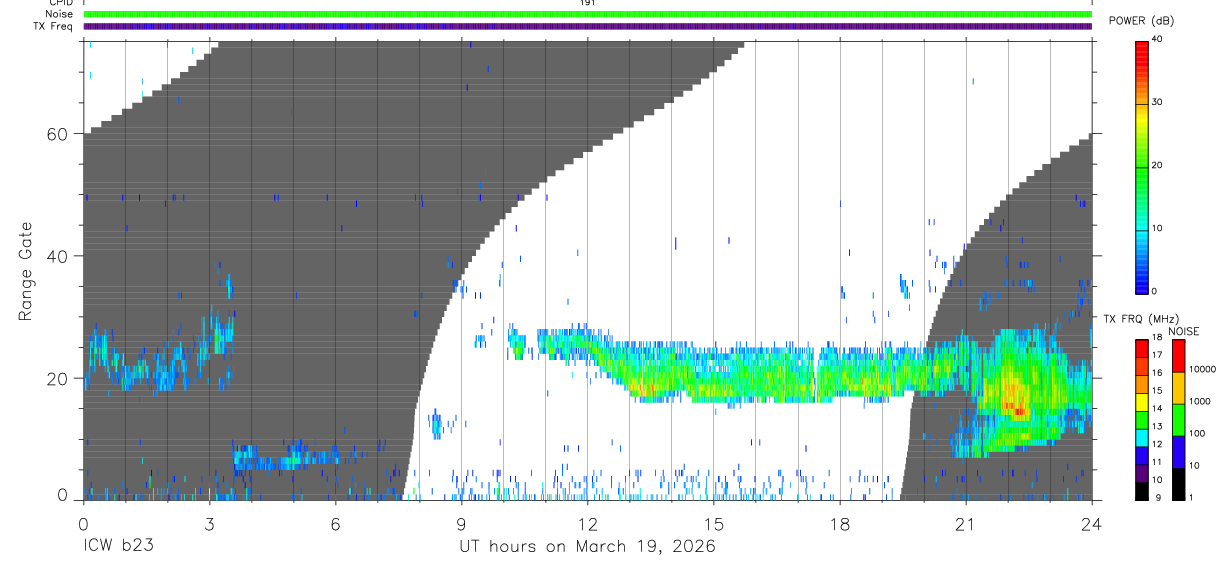Click the yellow band of the POWER colorbar
1228x567 pixels.
coord(1141,118)
